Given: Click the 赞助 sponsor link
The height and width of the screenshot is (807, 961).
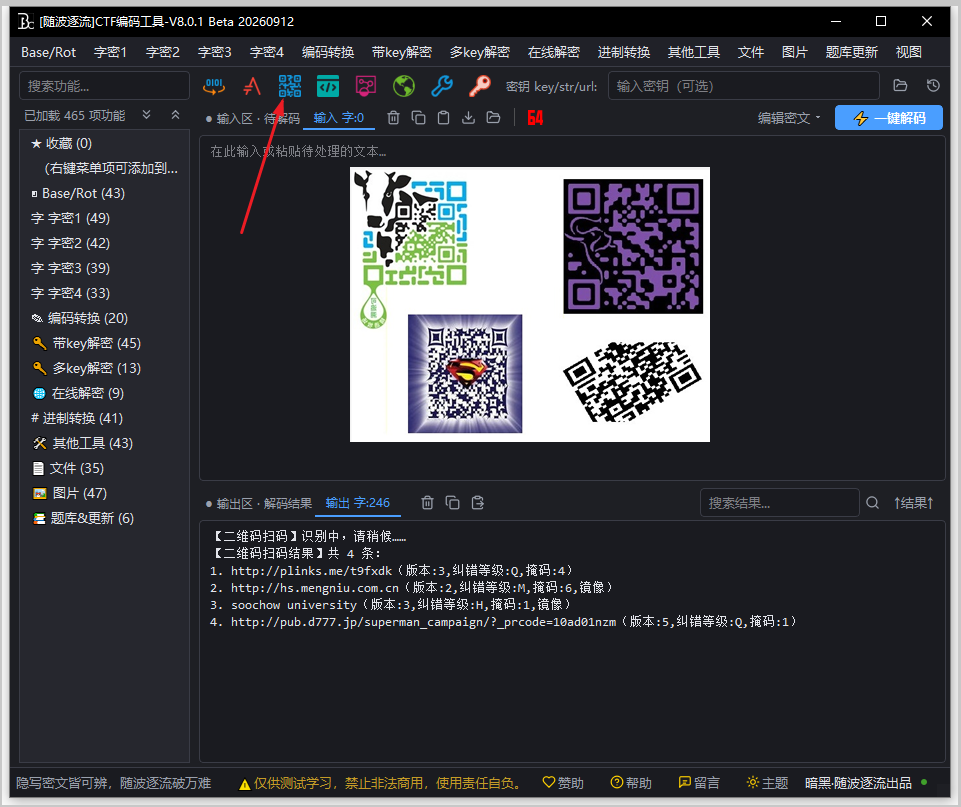Looking at the screenshot, I should point(563,782).
